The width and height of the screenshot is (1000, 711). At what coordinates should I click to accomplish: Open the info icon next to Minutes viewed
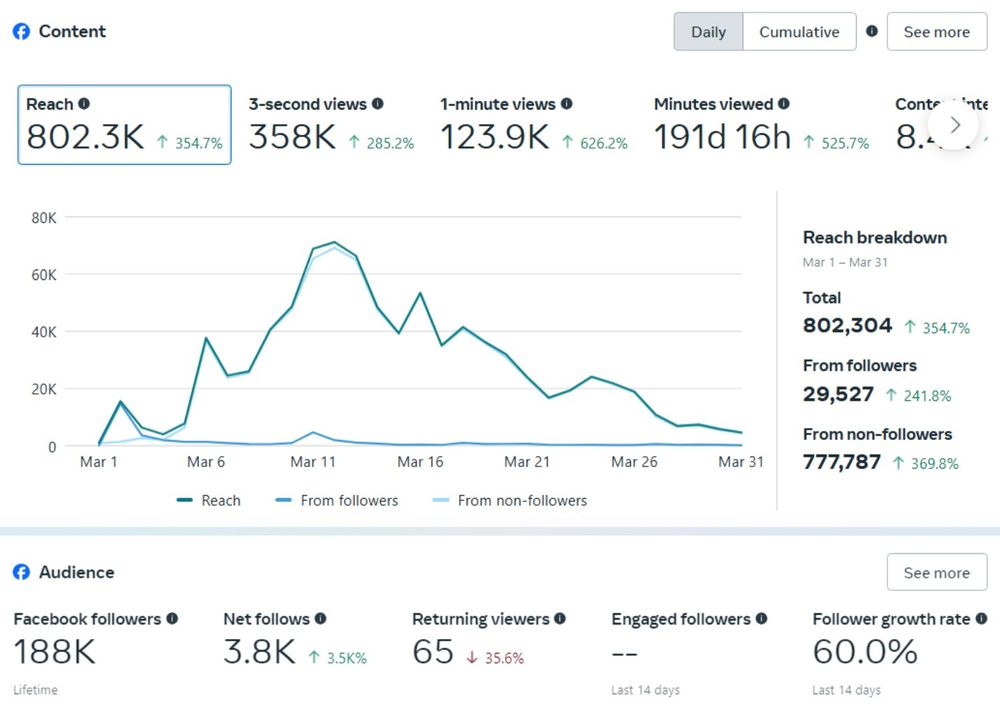point(784,103)
